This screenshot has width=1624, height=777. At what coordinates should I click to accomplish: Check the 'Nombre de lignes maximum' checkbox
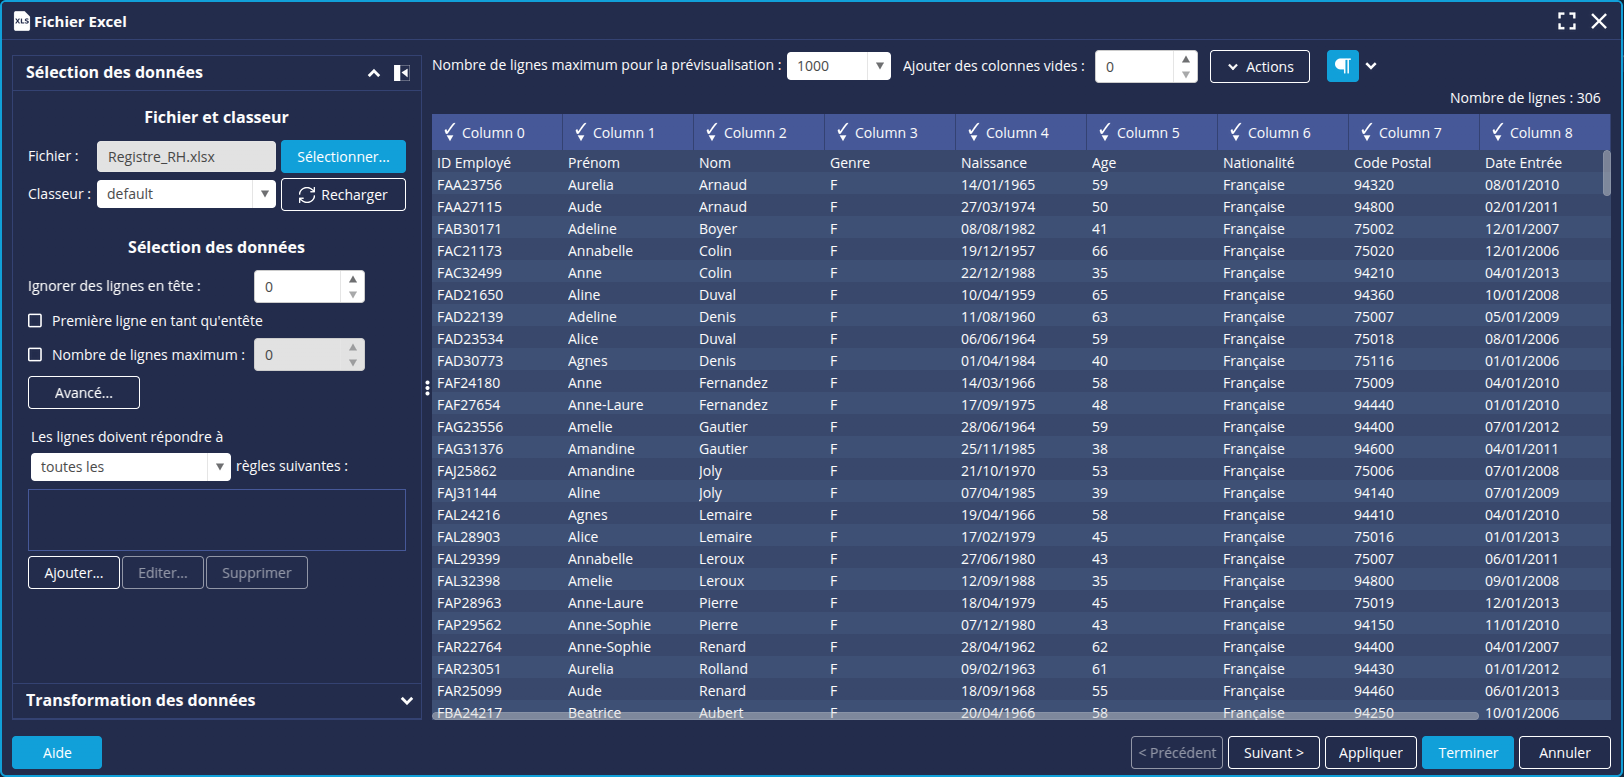pyautogui.click(x=35, y=355)
